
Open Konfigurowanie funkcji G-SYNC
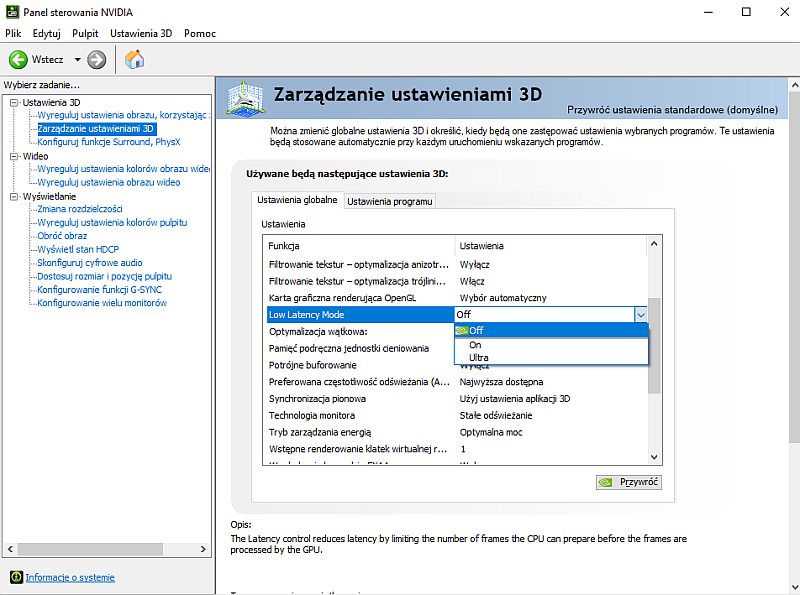coord(99,290)
